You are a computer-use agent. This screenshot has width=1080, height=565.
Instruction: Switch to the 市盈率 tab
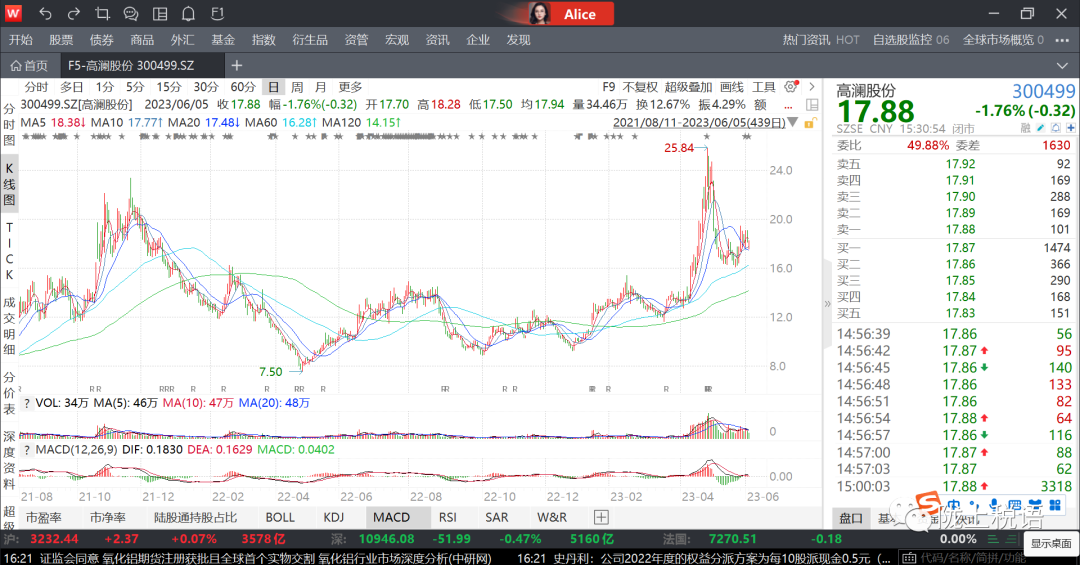click(43, 517)
